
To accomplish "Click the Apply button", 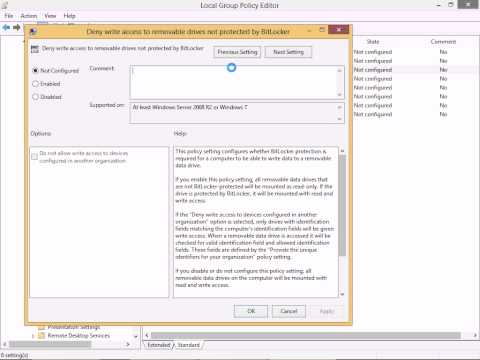I will pos(327,311).
